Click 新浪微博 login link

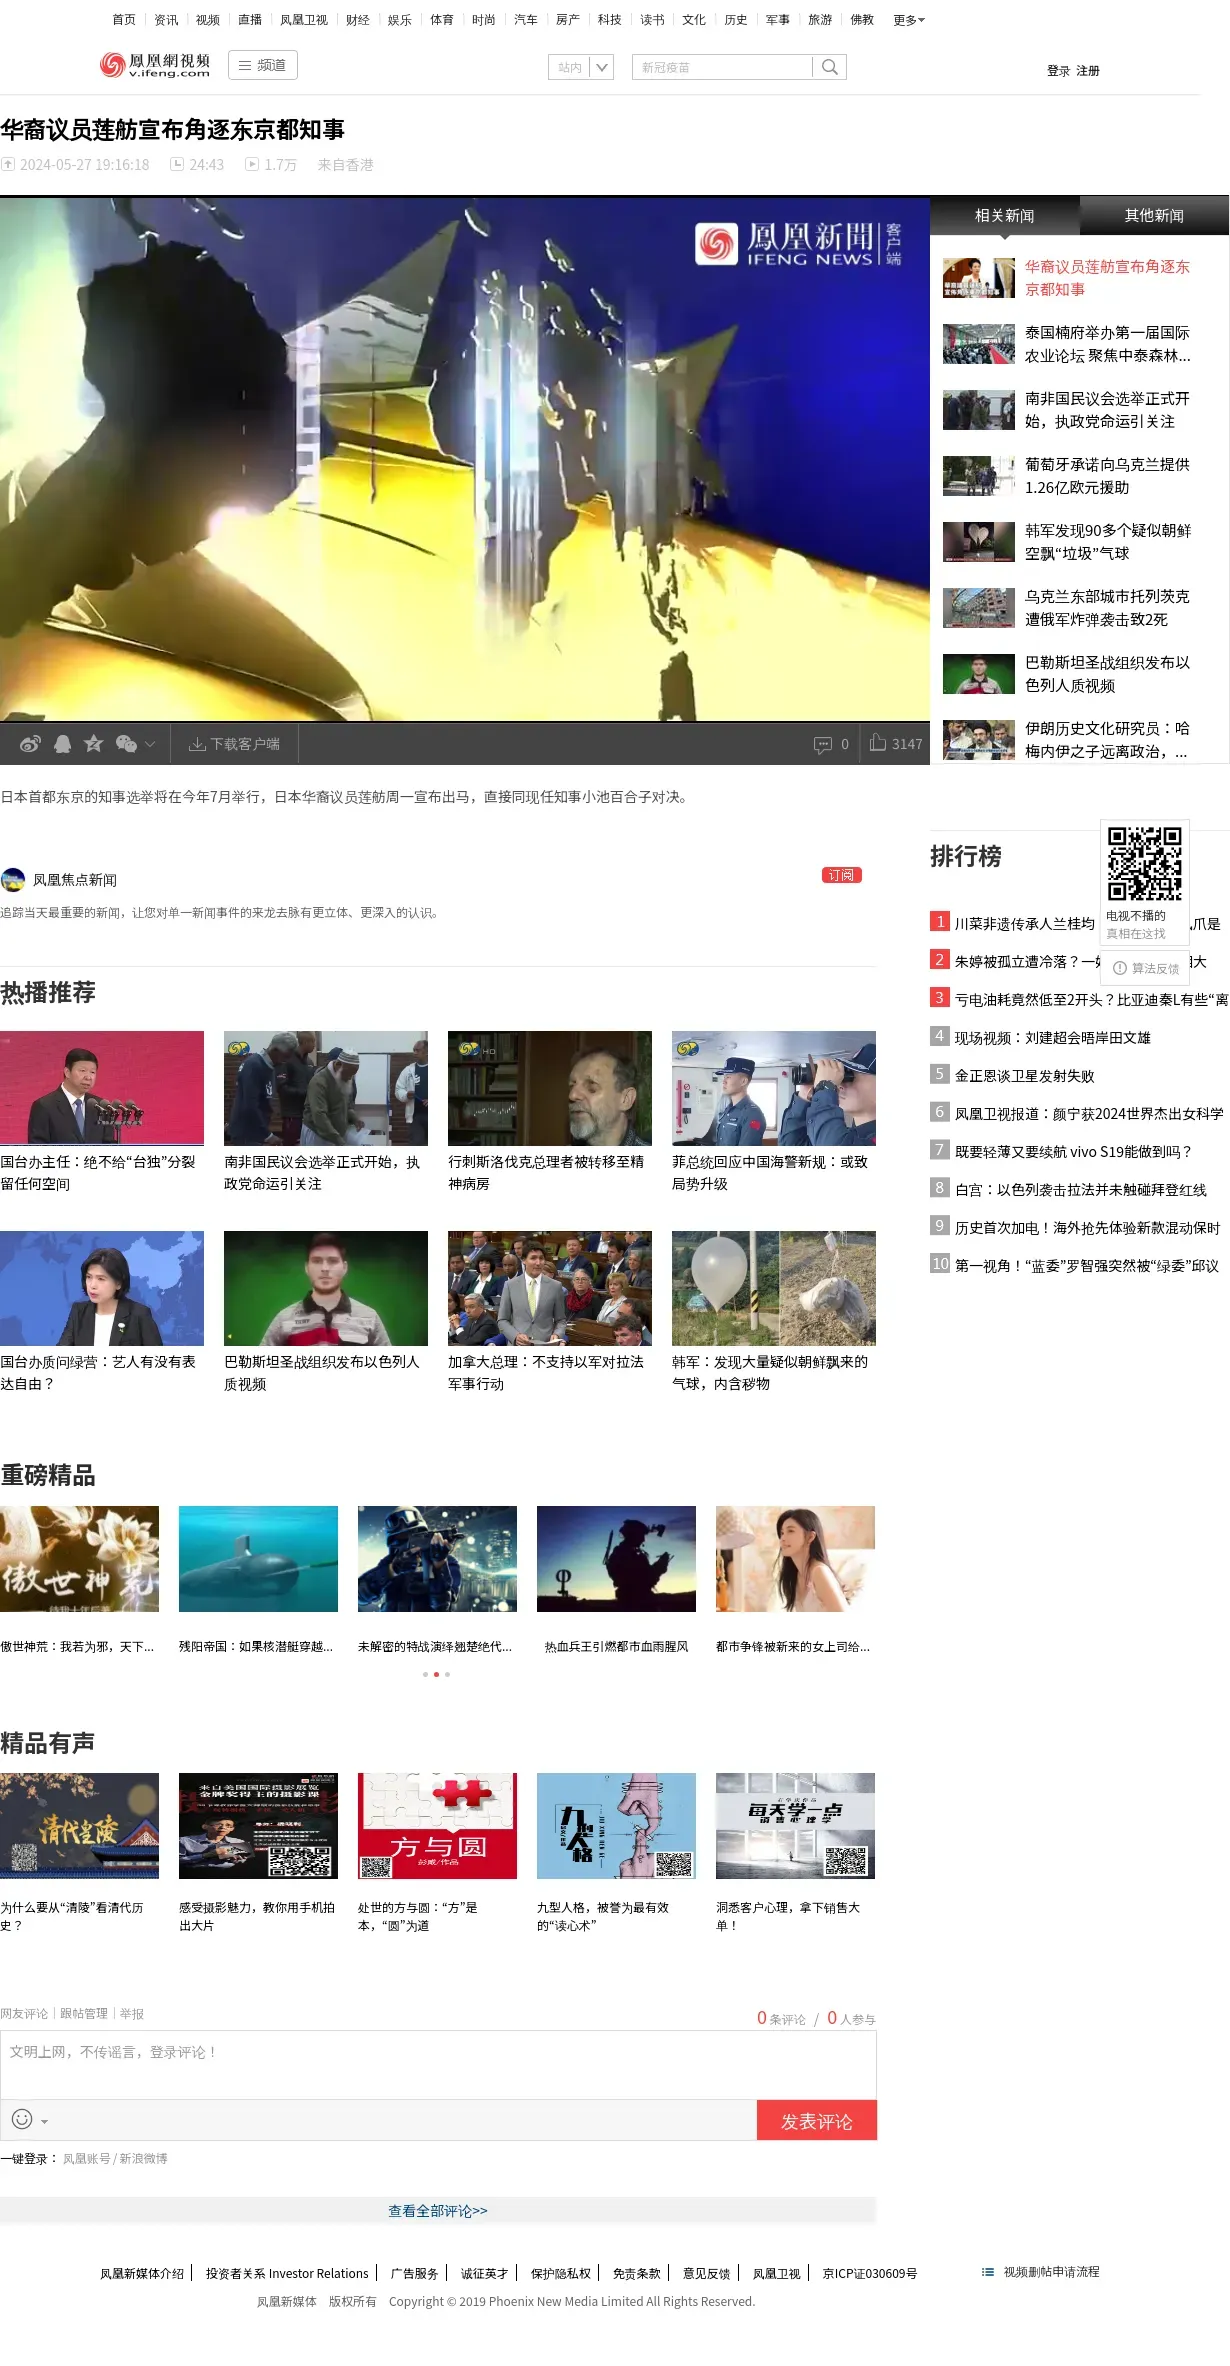tap(144, 2159)
